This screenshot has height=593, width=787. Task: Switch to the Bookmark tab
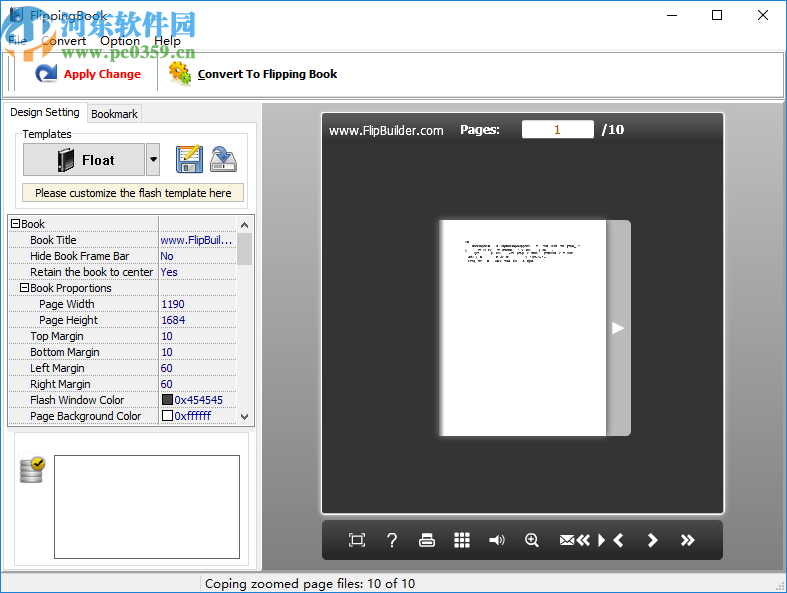click(x=114, y=114)
